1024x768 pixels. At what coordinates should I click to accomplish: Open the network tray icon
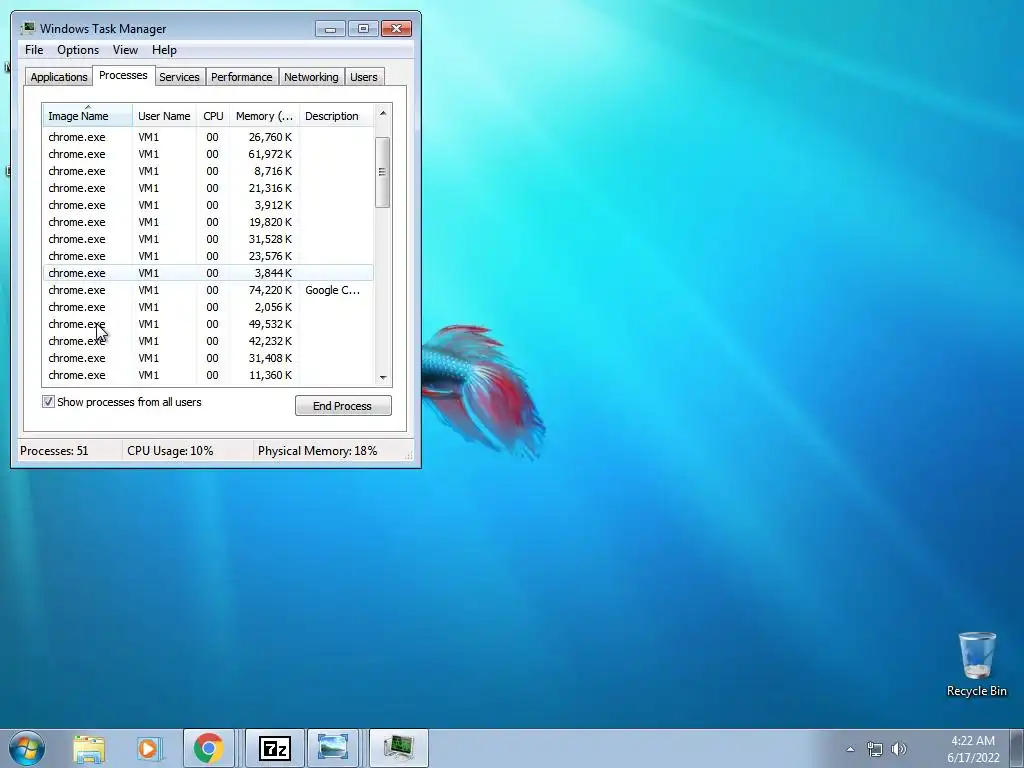(x=874, y=749)
